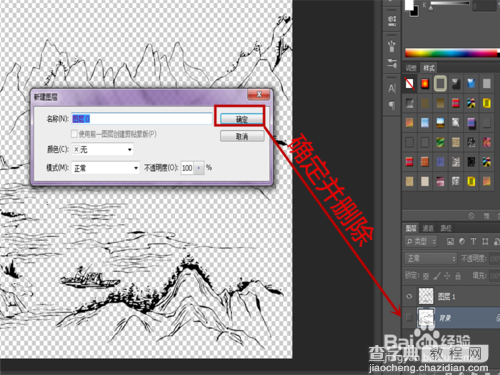Open the 类型 layer filter dropdown
500x375 pixels.
coord(421,242)
